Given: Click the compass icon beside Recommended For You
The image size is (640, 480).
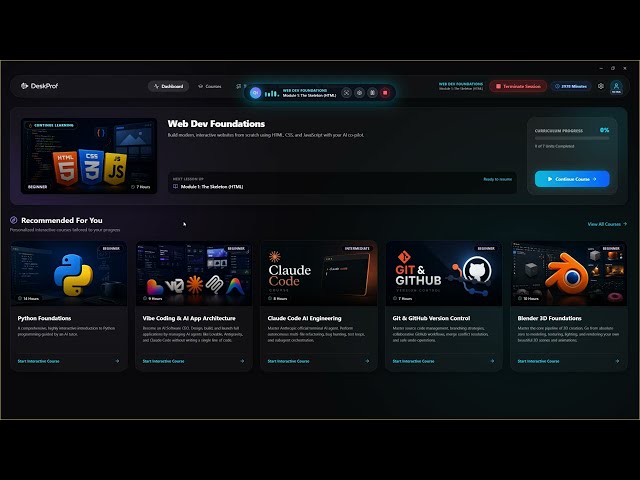Looking at the screenshot, I should point(13,220).
